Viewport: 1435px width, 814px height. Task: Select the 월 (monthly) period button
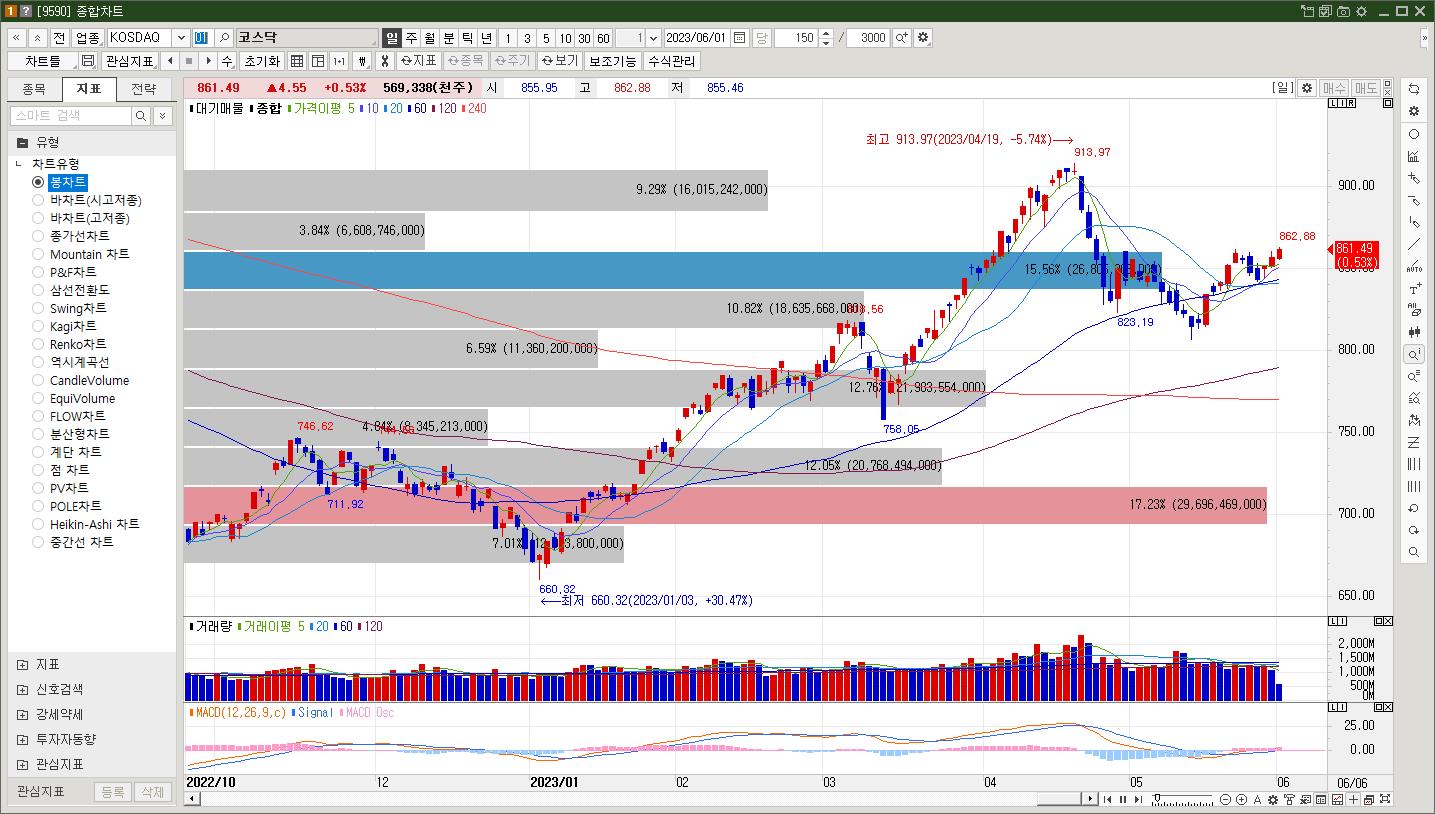click(x=430, y=38)
